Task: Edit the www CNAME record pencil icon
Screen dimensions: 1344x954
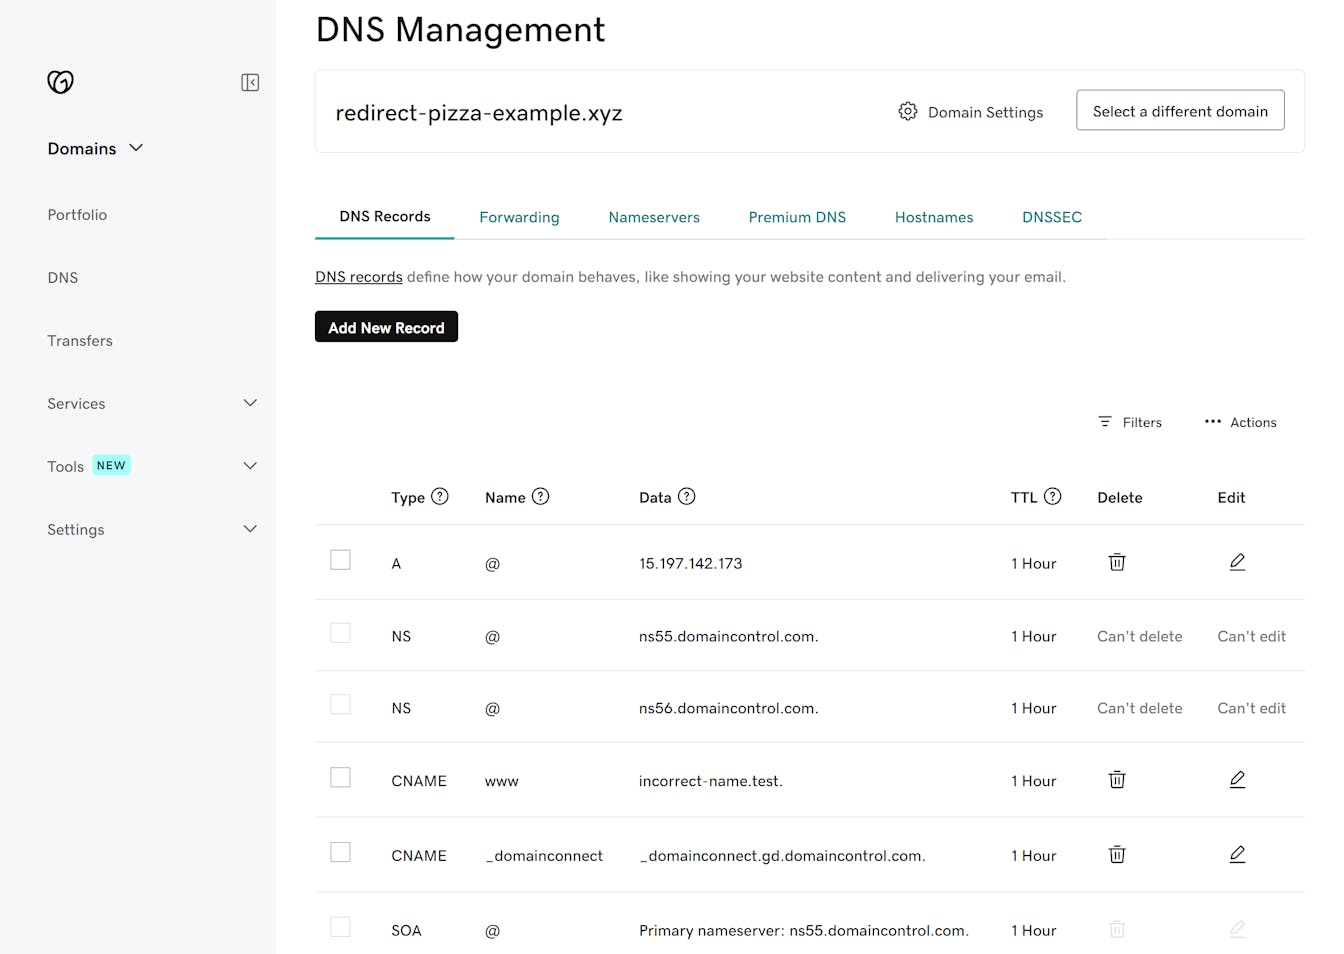Action: 1237,779
